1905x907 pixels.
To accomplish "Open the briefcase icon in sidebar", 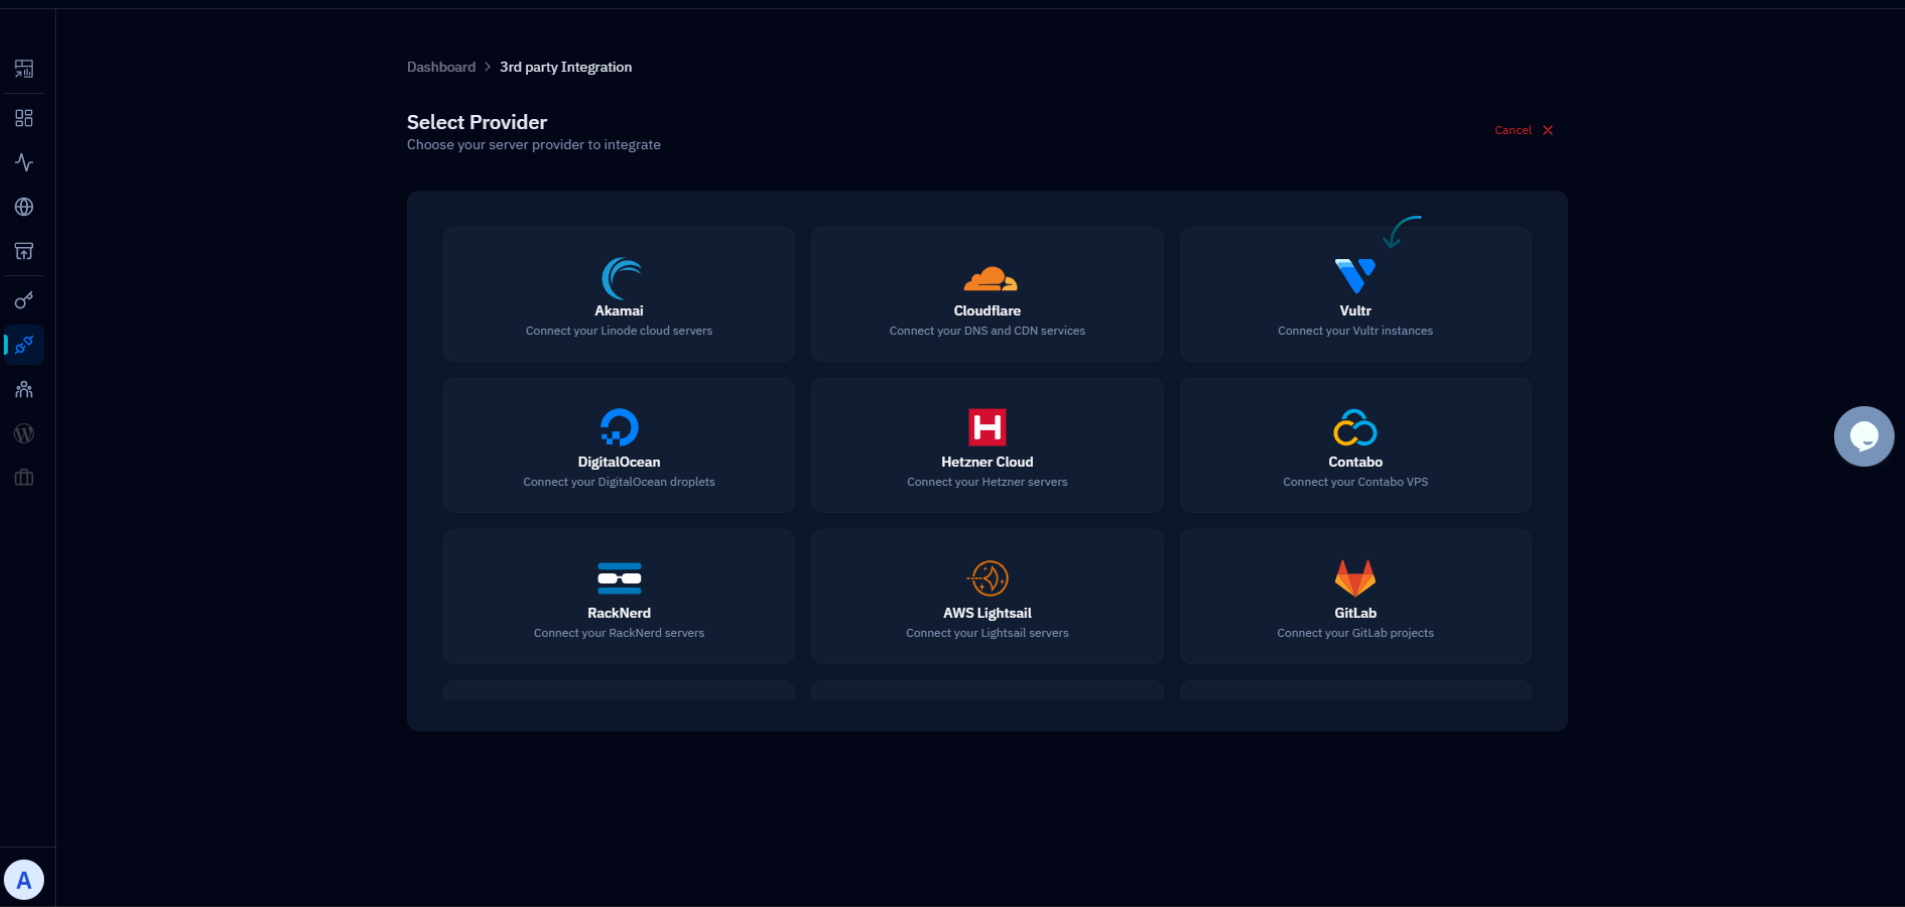I will [24, 478].
